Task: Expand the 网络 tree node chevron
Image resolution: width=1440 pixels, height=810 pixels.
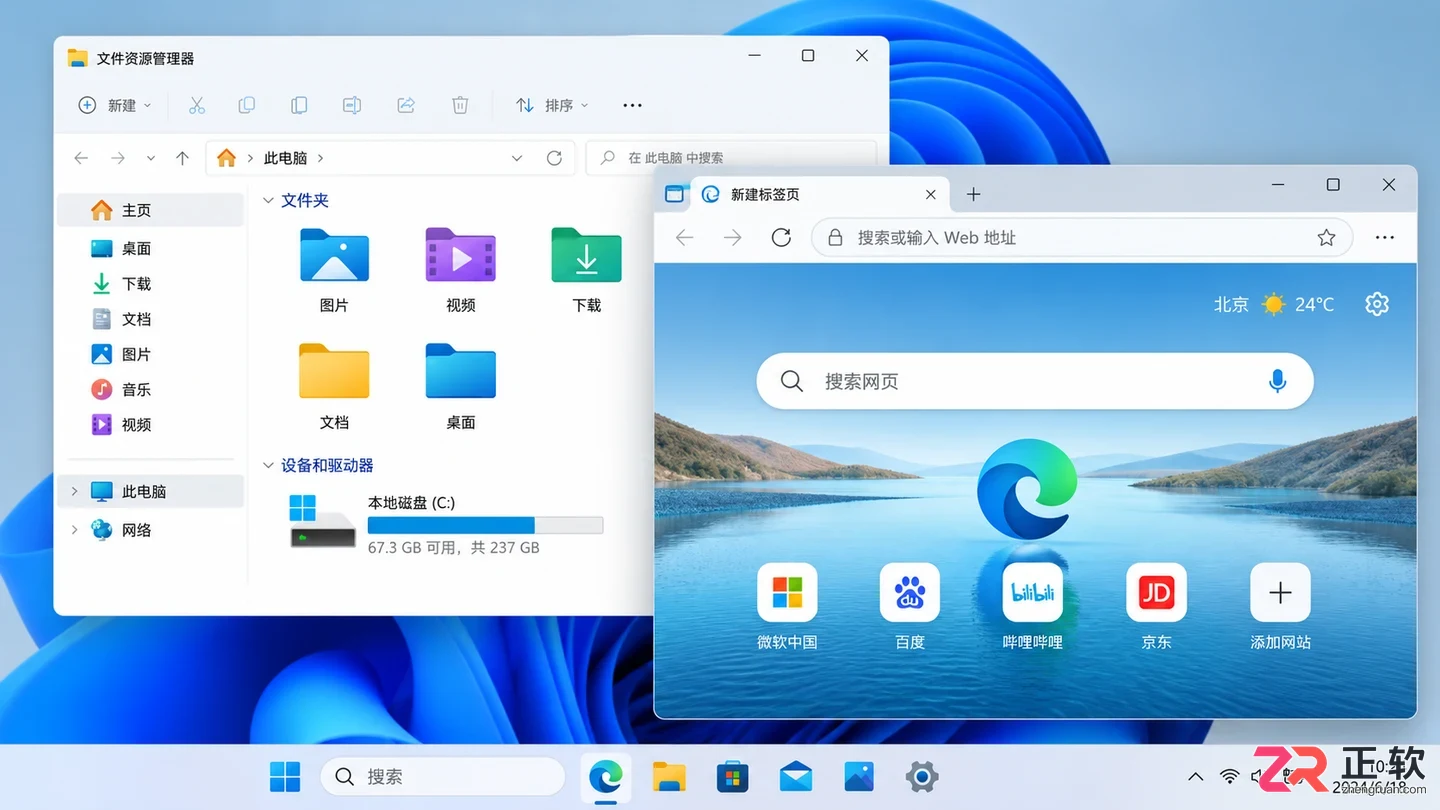Action: point(74,530)
